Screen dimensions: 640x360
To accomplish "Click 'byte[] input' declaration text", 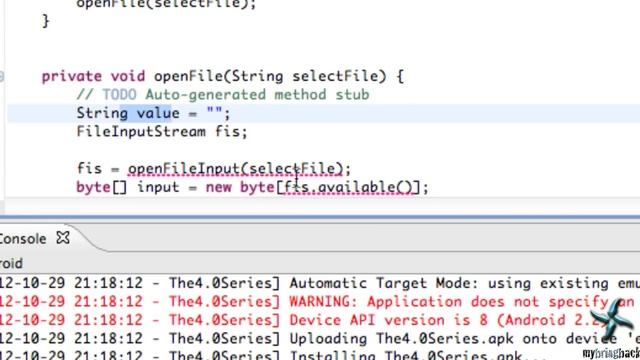I will [x=128, y=187].
